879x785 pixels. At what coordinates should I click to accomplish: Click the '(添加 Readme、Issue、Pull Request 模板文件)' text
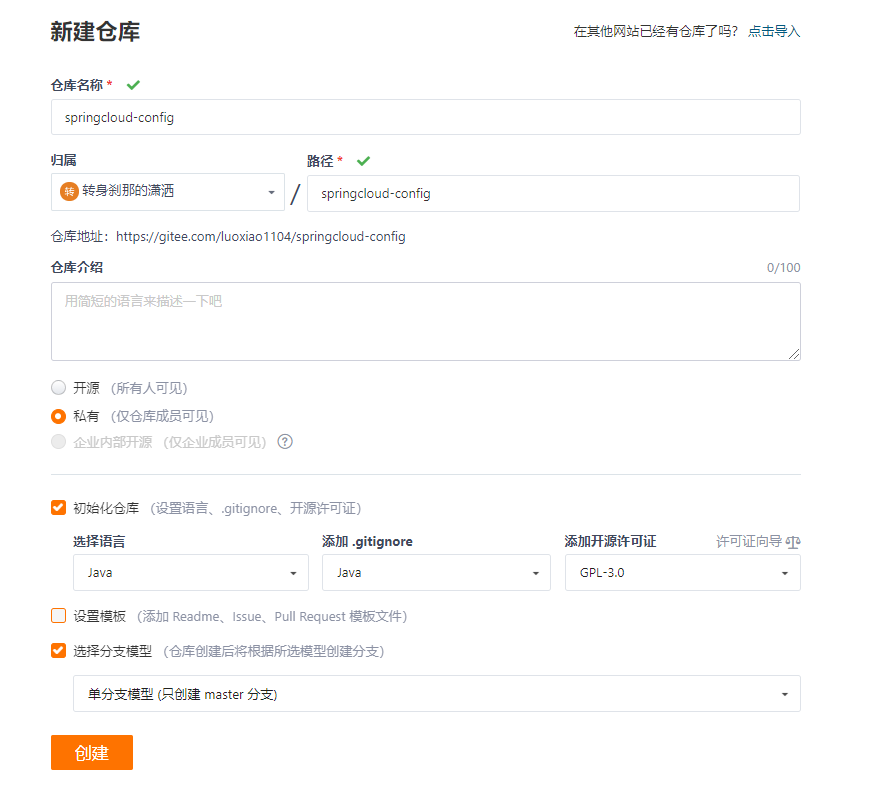[x=272, y=616]
